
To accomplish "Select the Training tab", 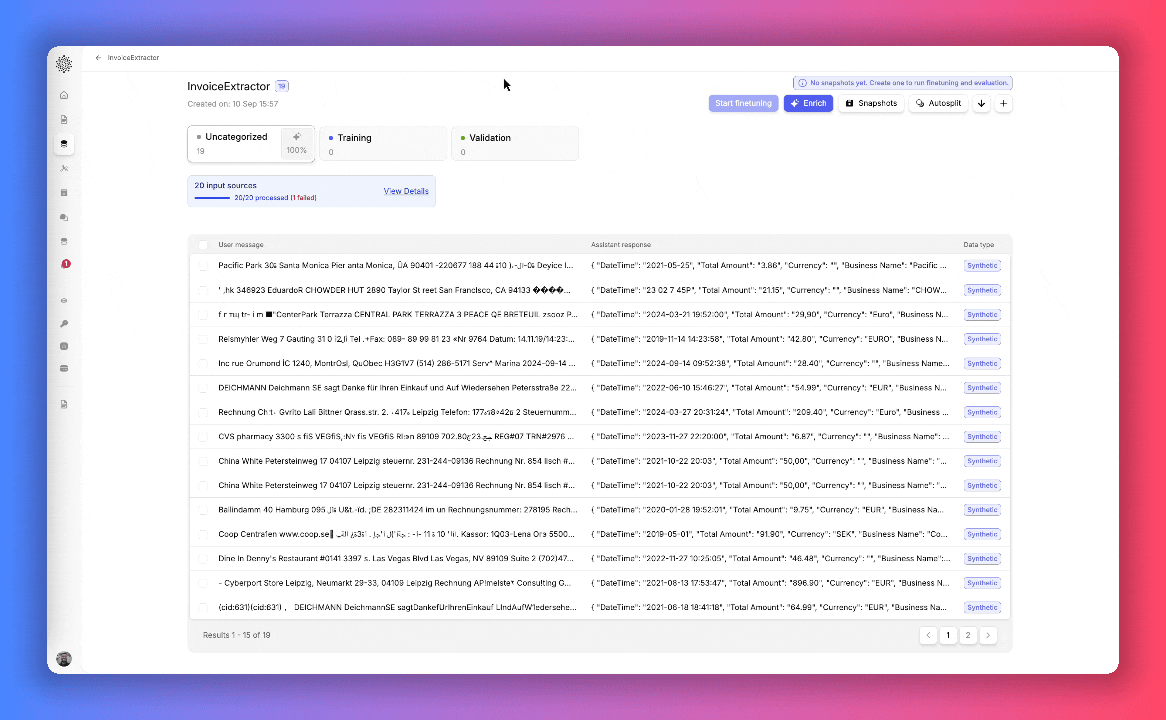I will pos(383,144).
